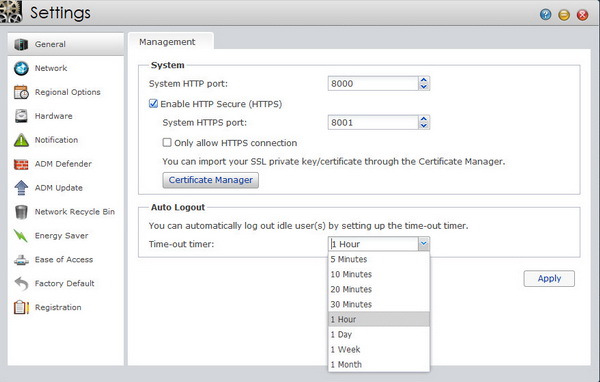
Task: Click the Energy Saver lightning icon
Action: click(21, 236)
